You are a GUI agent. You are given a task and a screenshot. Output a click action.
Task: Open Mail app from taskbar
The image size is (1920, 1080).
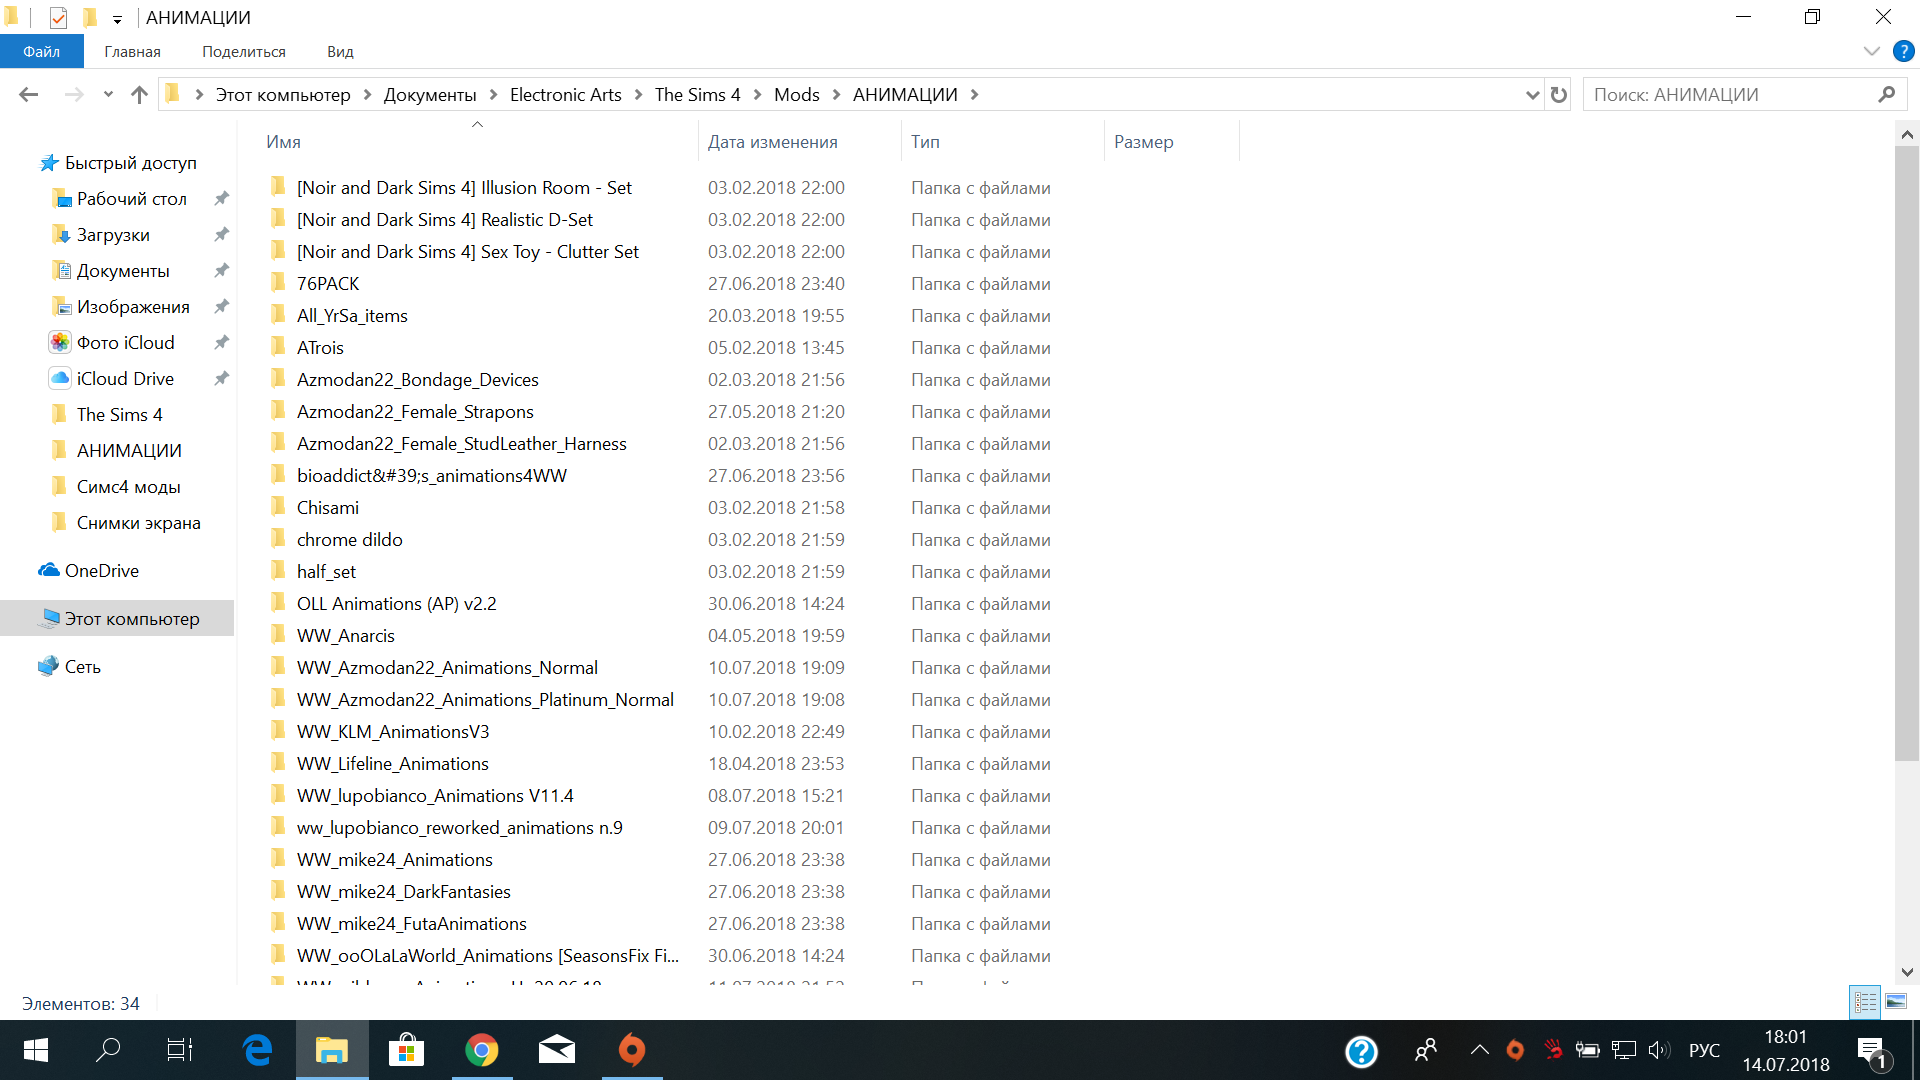click(x=556, y=1050)
